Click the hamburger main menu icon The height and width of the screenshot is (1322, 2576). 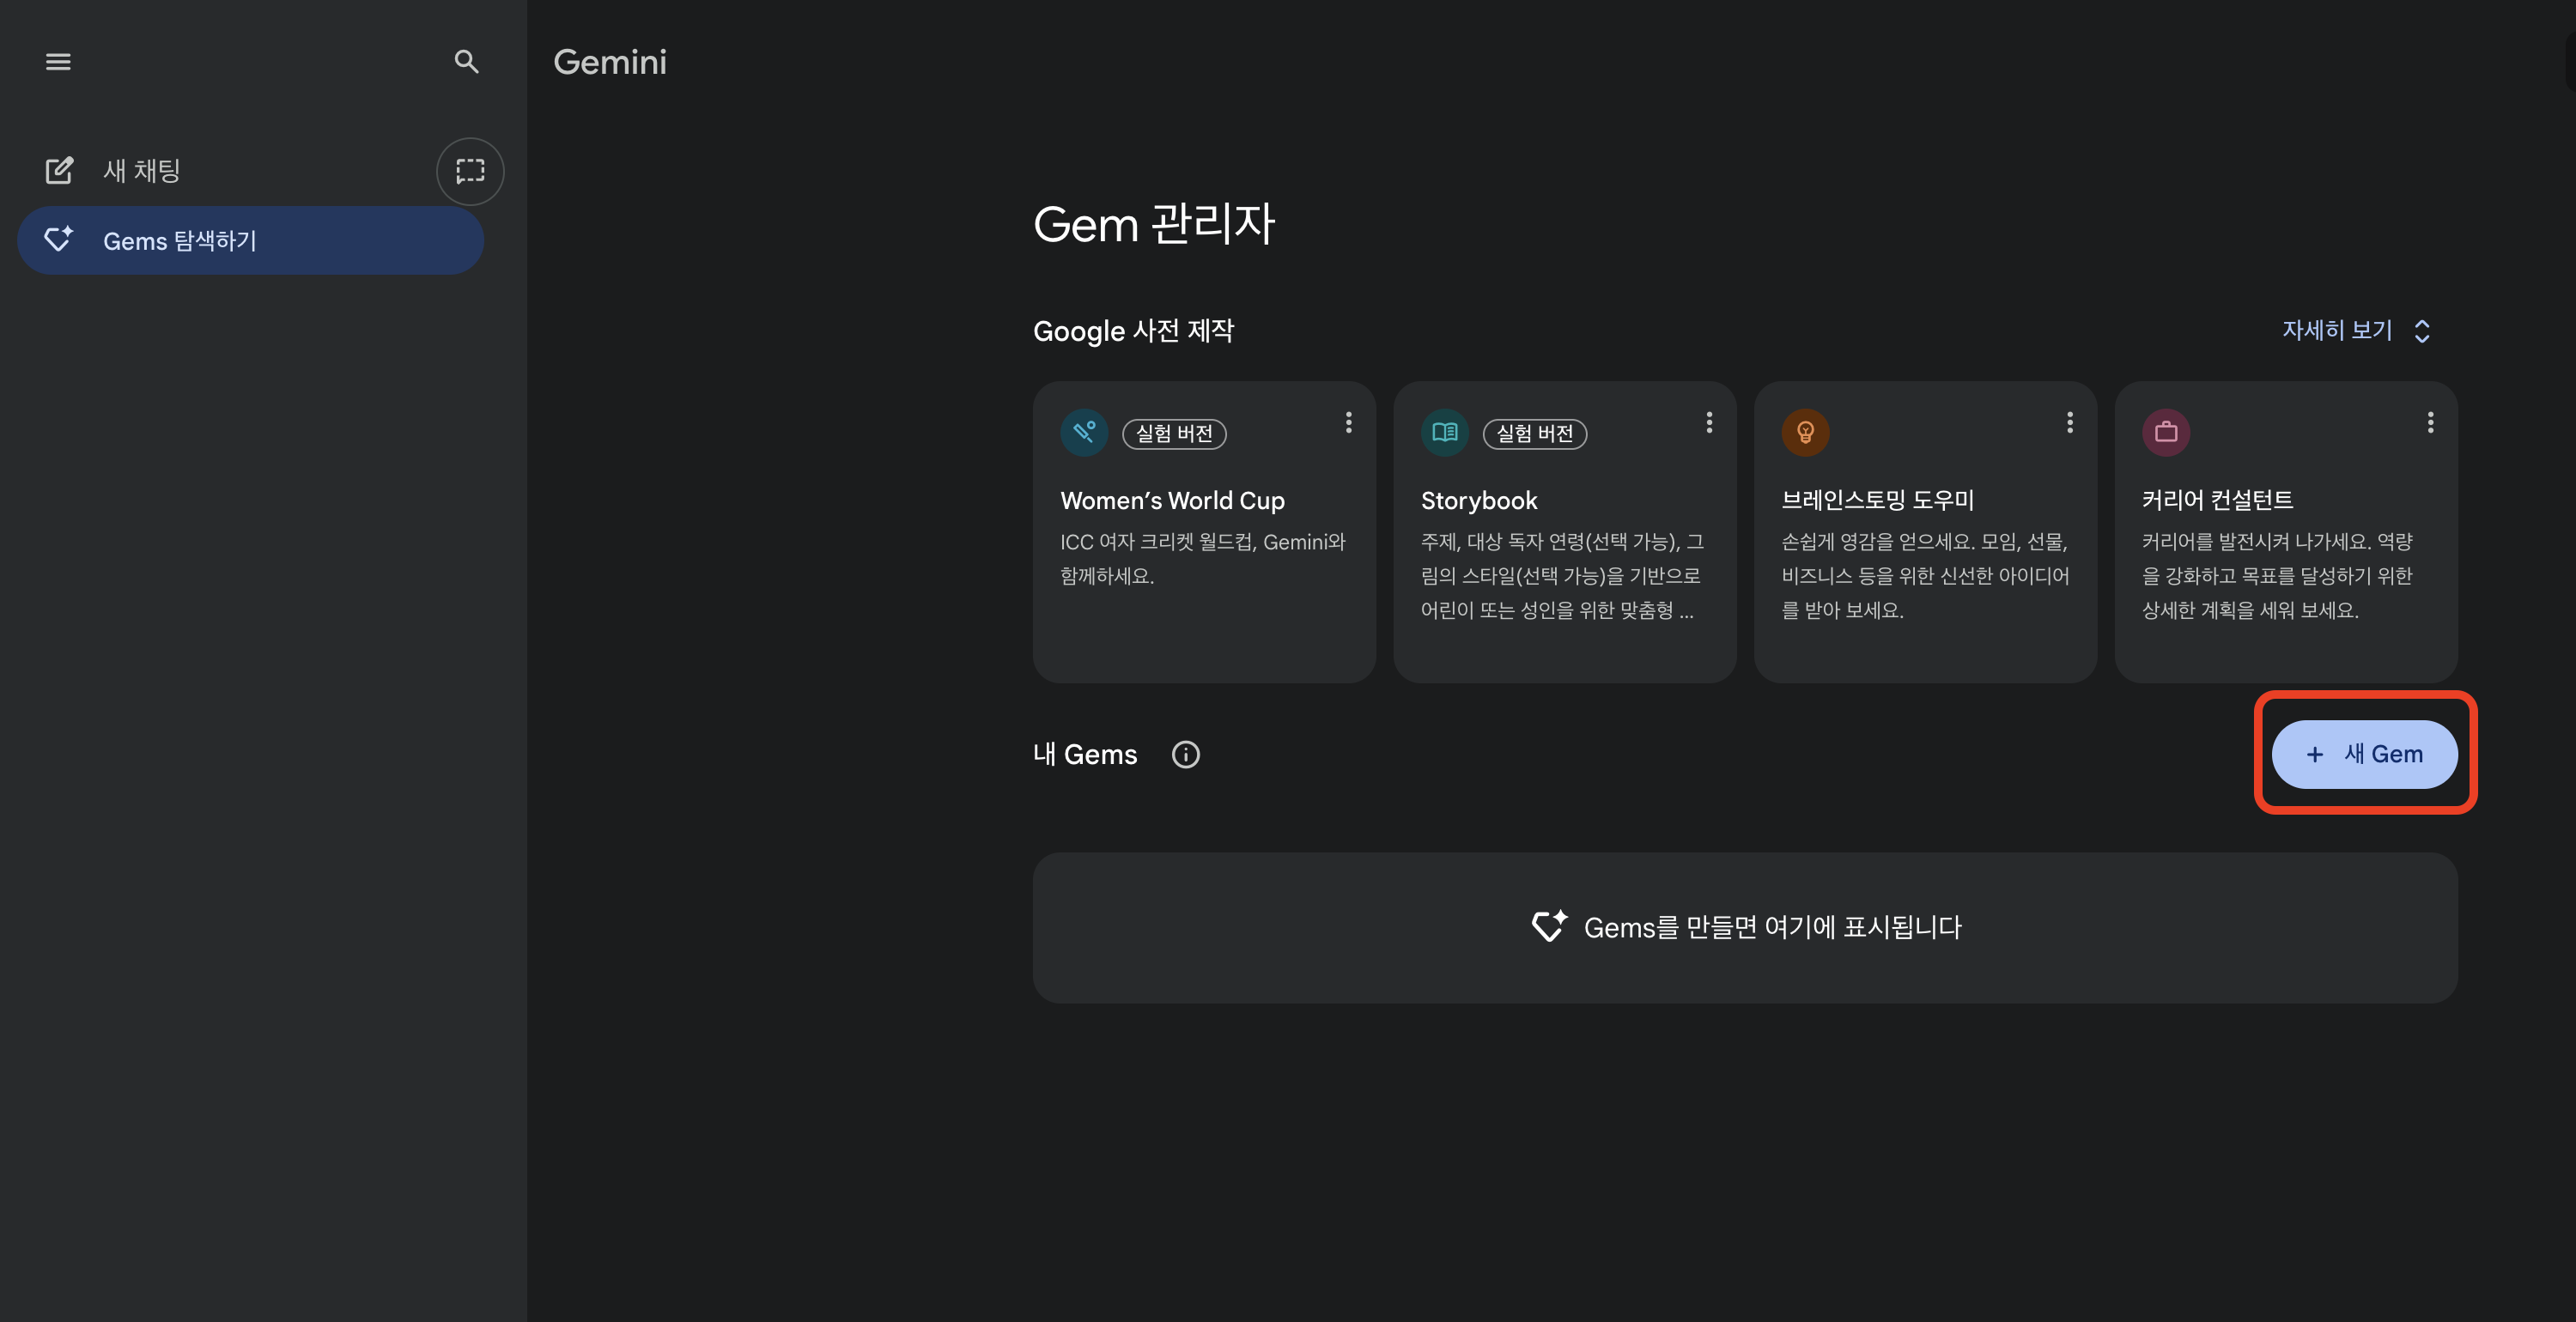(58, 62)
